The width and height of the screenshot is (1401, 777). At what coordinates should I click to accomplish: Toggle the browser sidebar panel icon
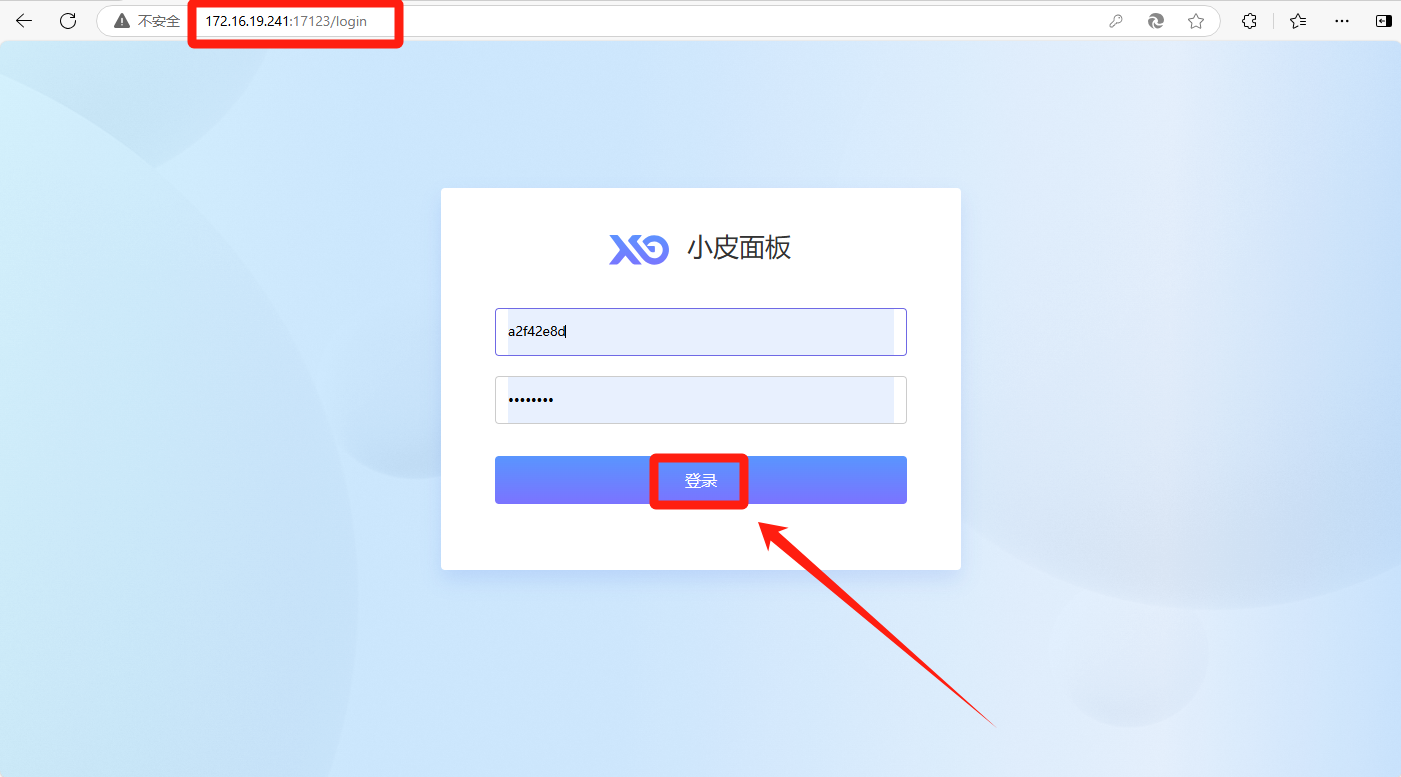(1383, 21)
